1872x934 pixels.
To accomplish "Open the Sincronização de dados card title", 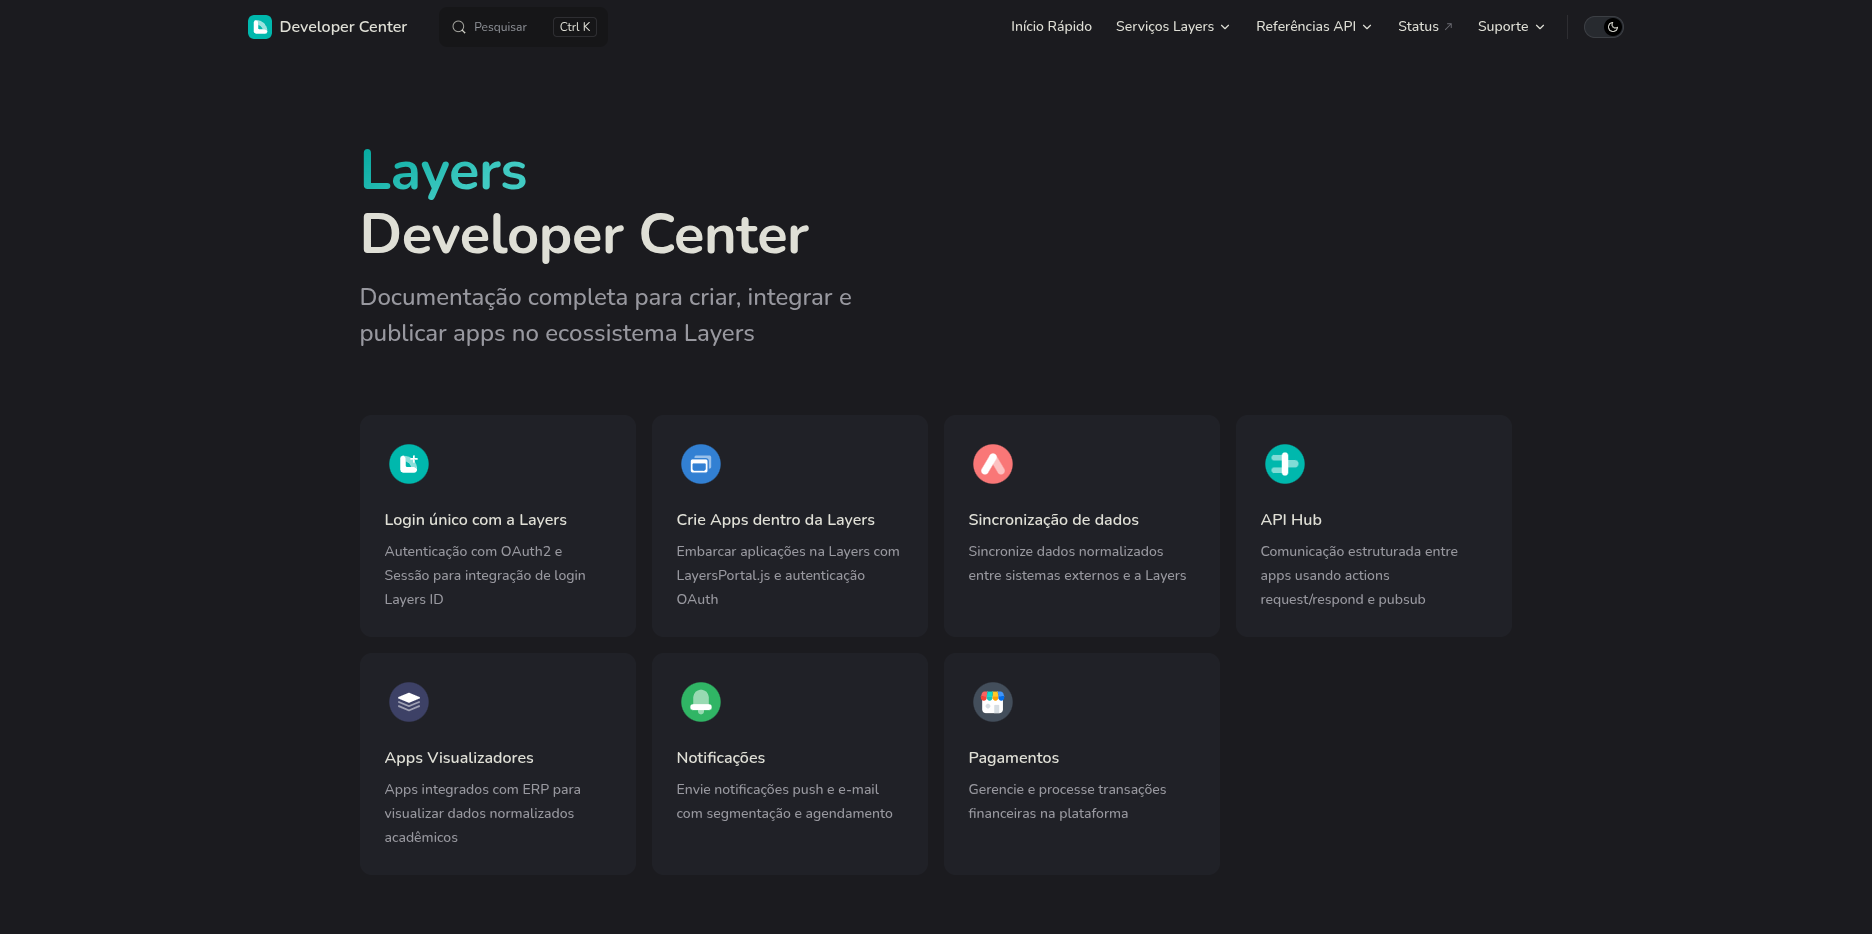I will [1053, 520].
